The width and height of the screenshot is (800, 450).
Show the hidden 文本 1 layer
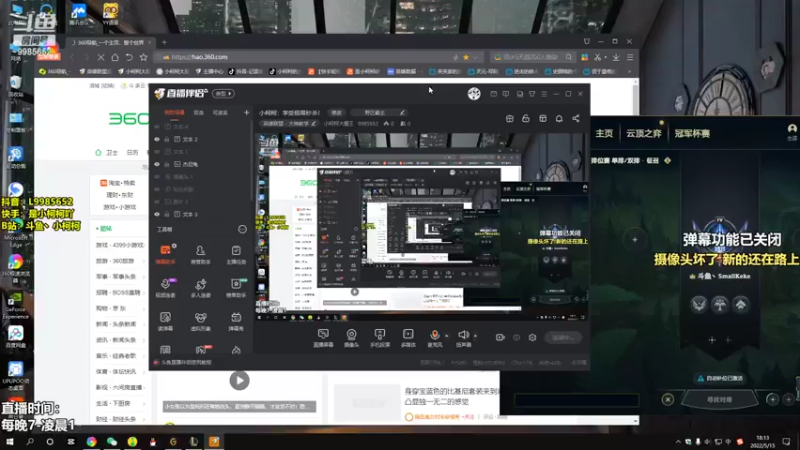[x=157, y=152]
